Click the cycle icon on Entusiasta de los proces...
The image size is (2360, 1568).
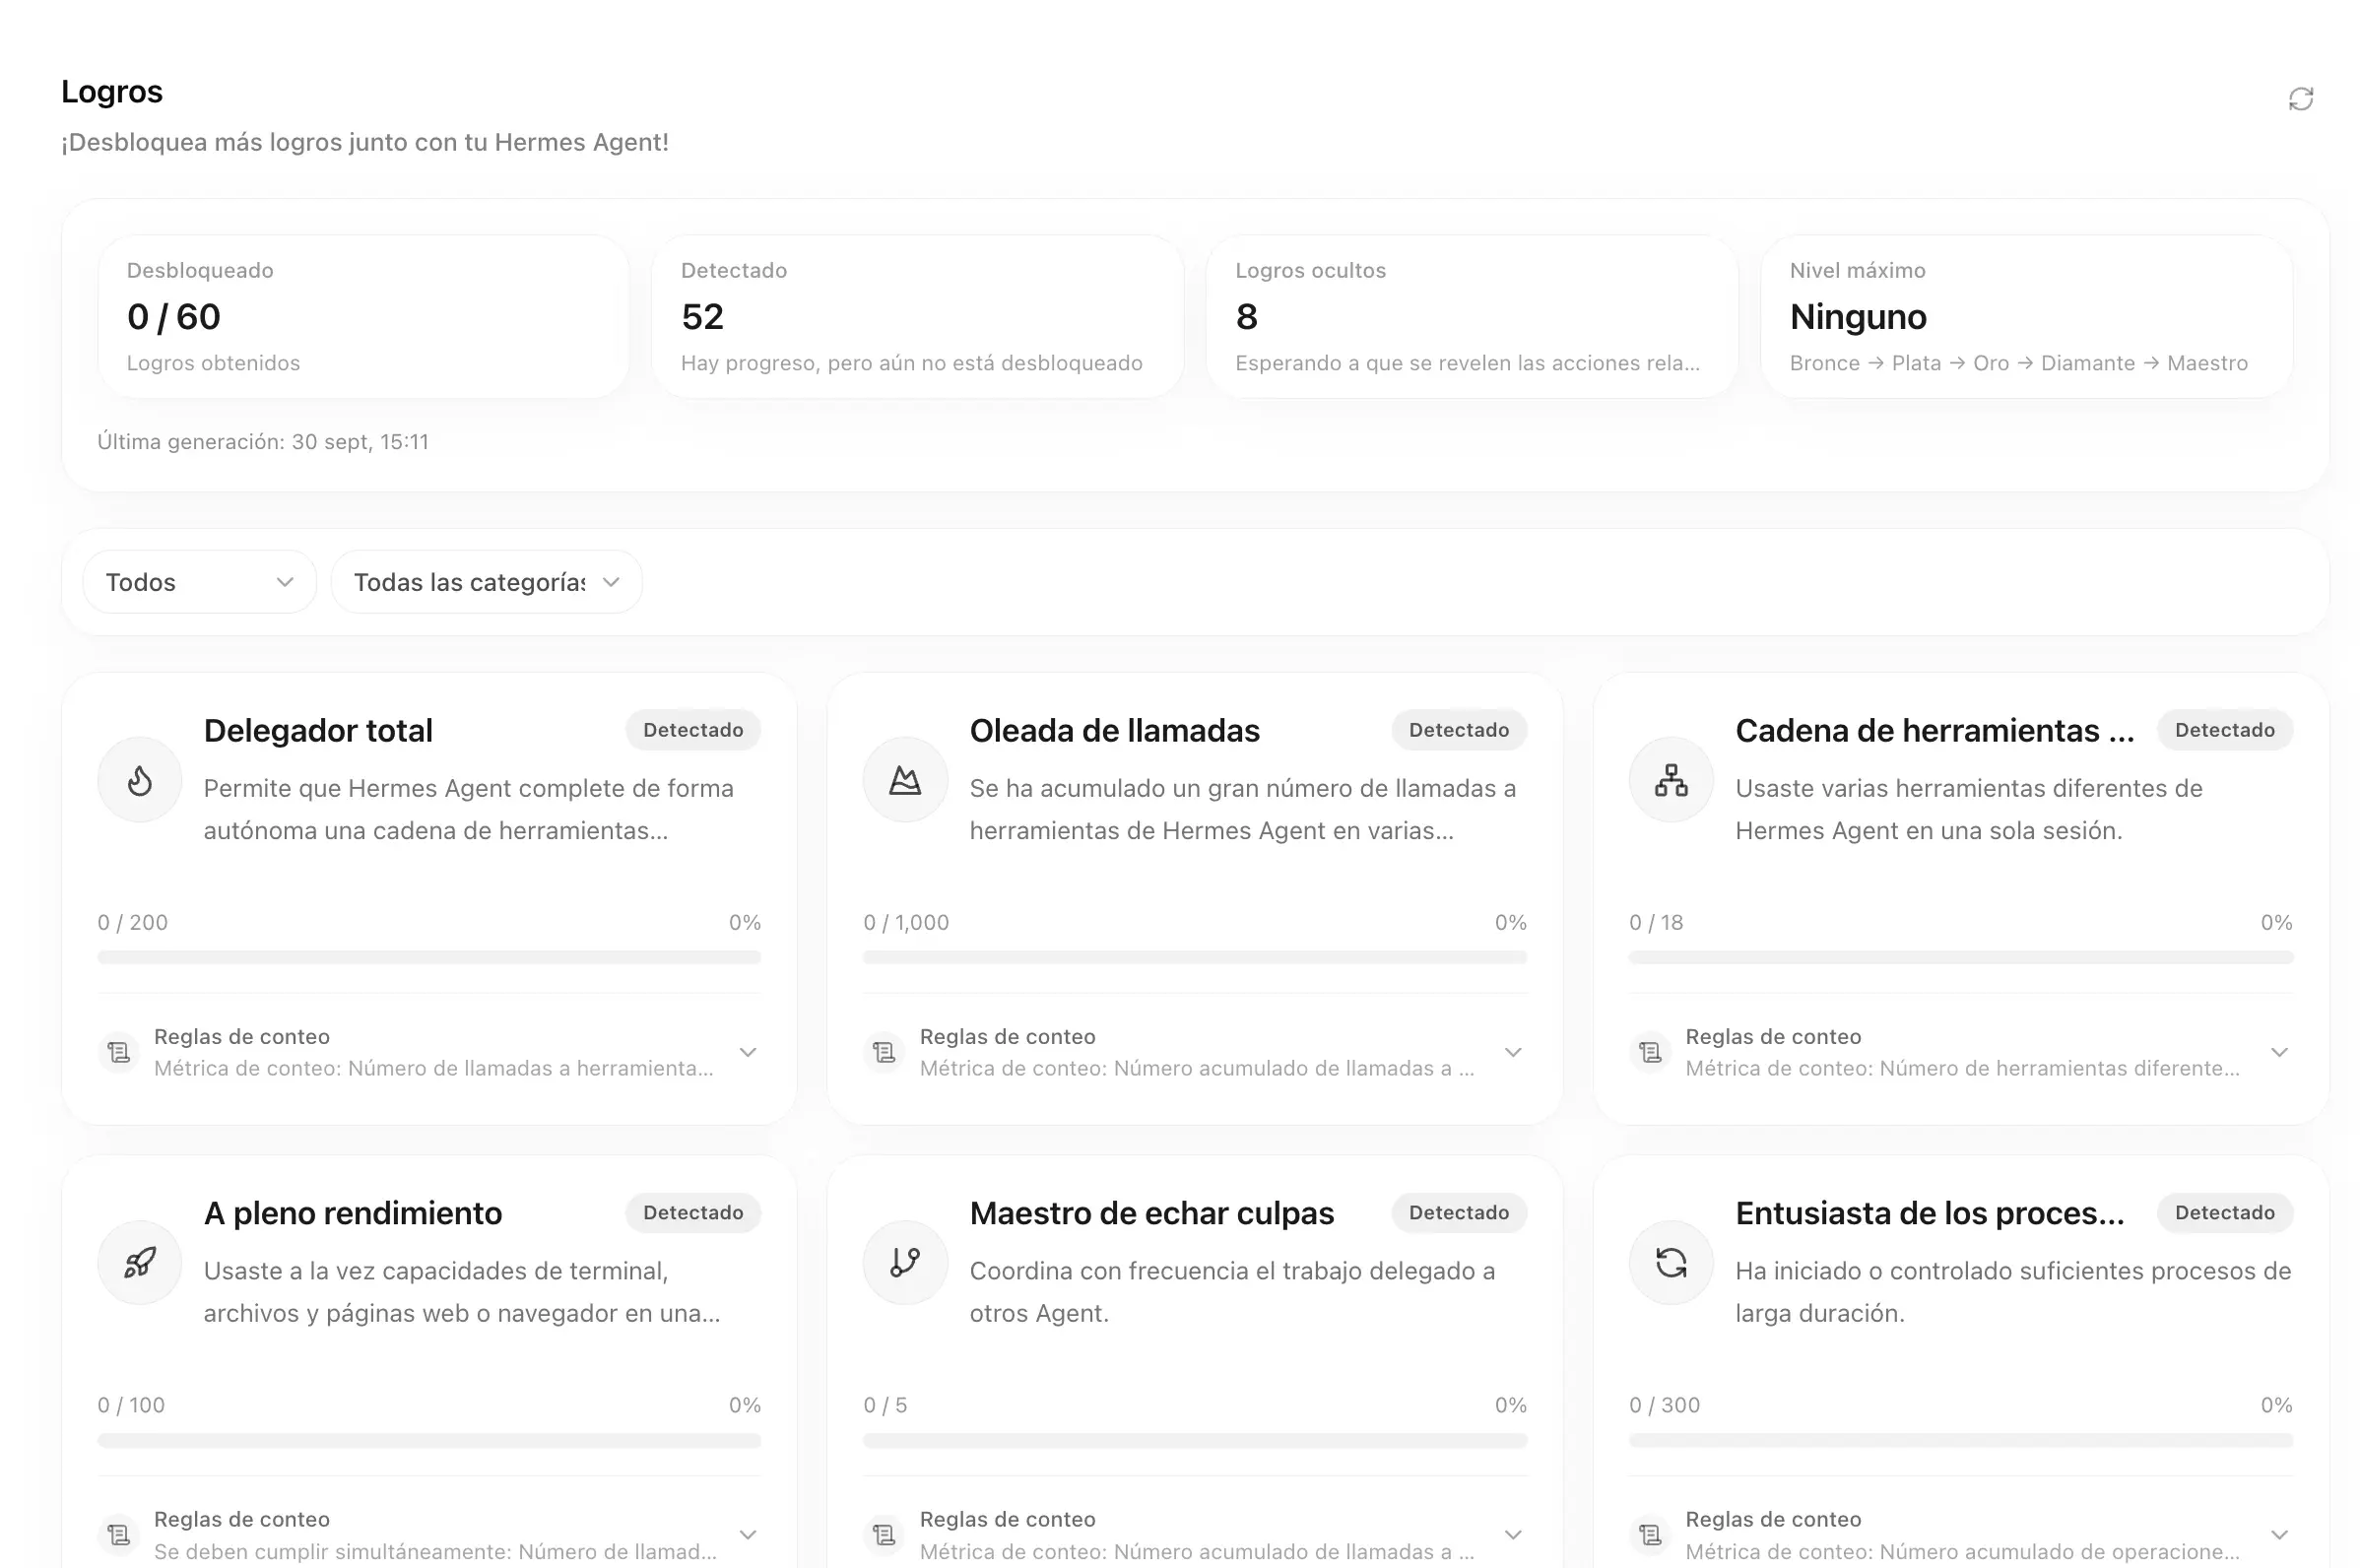1671,1262
